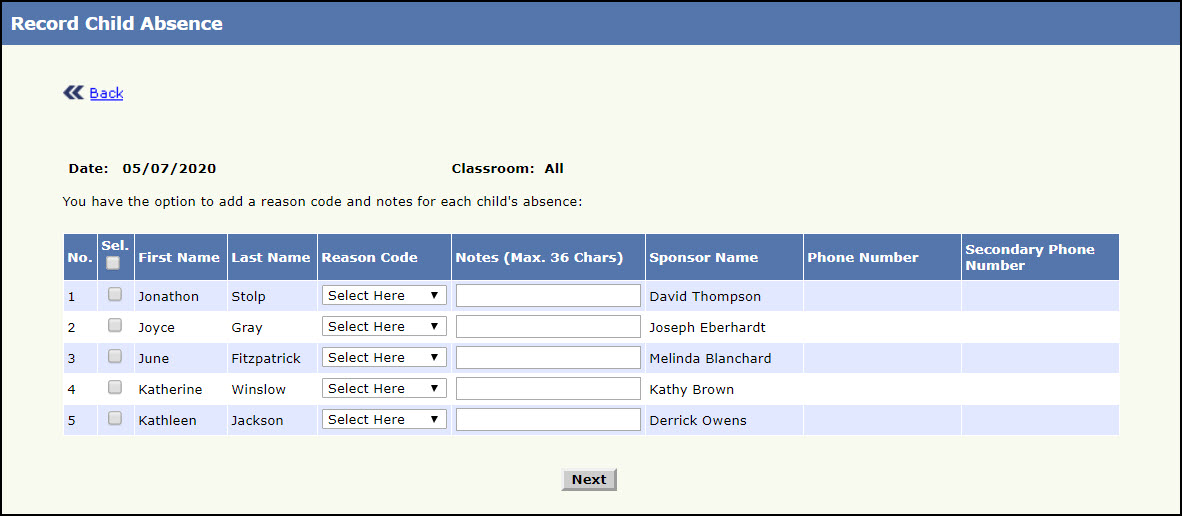Enable the checkbox for Kathleen Jackson

coord(115,418)
